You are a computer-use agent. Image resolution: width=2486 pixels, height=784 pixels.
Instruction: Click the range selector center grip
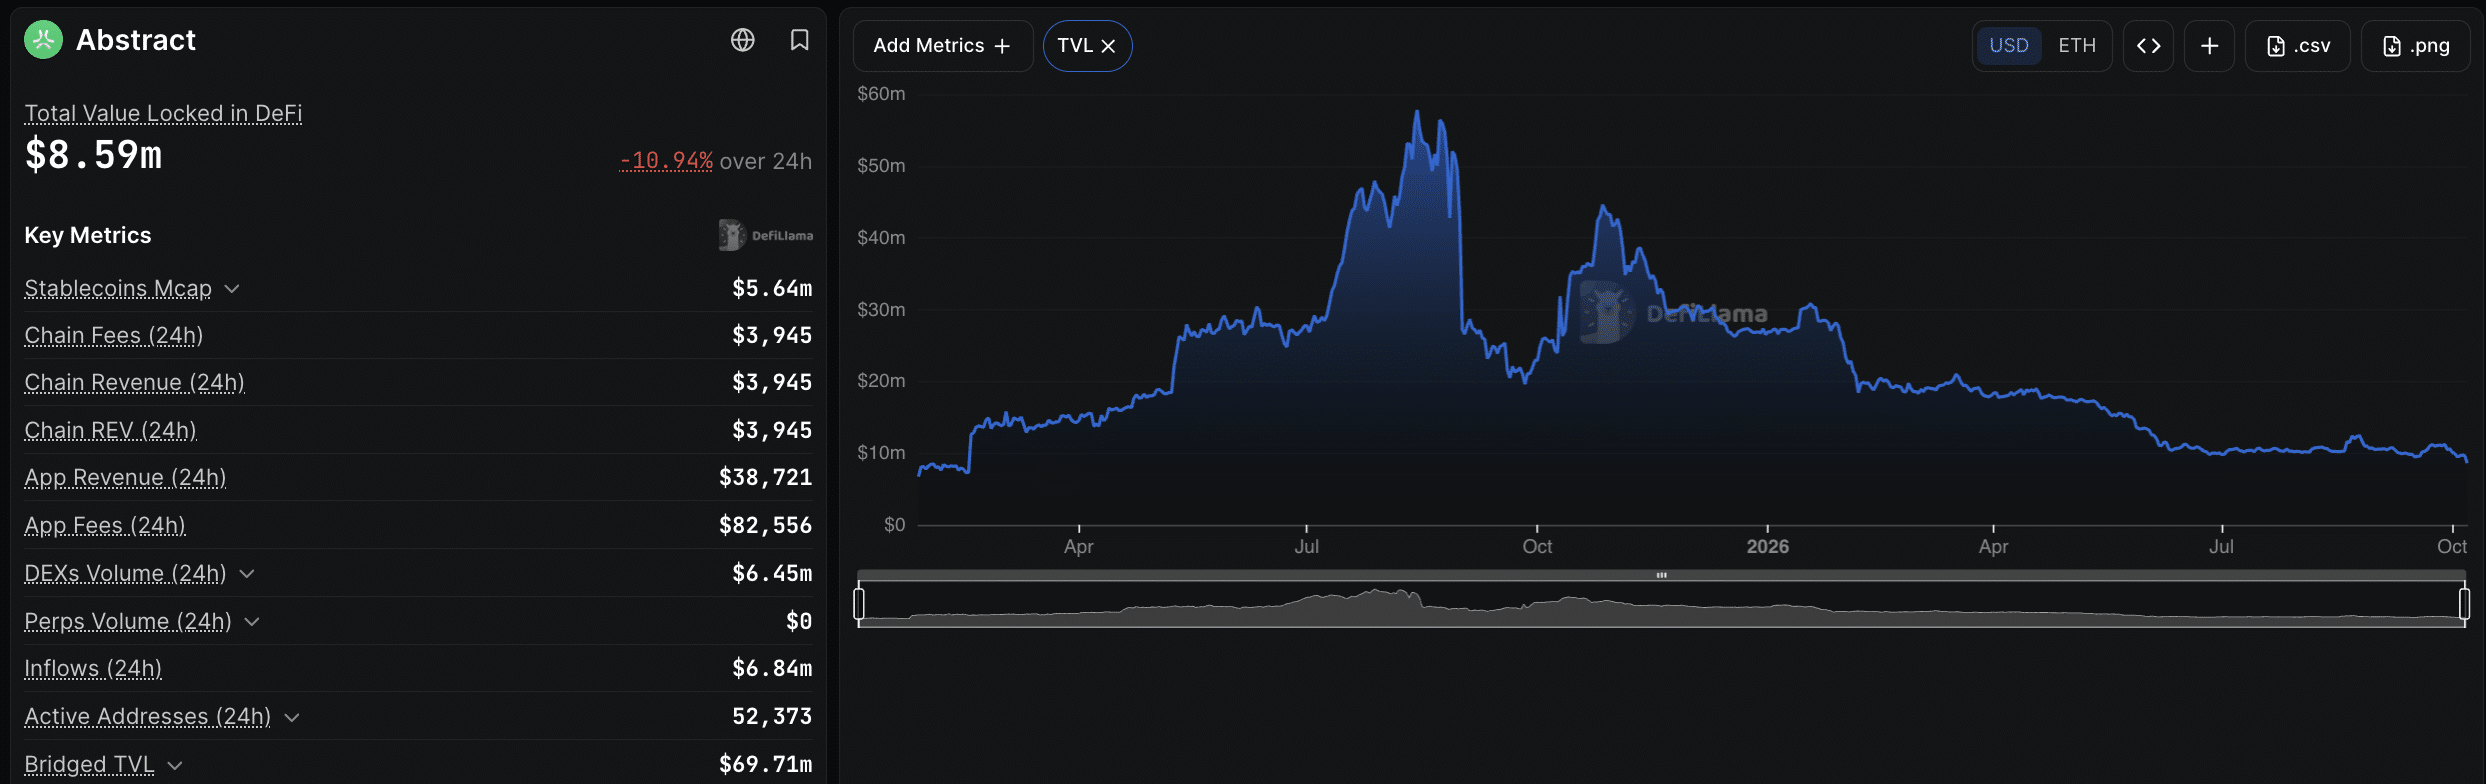[x=1661, y=575]
